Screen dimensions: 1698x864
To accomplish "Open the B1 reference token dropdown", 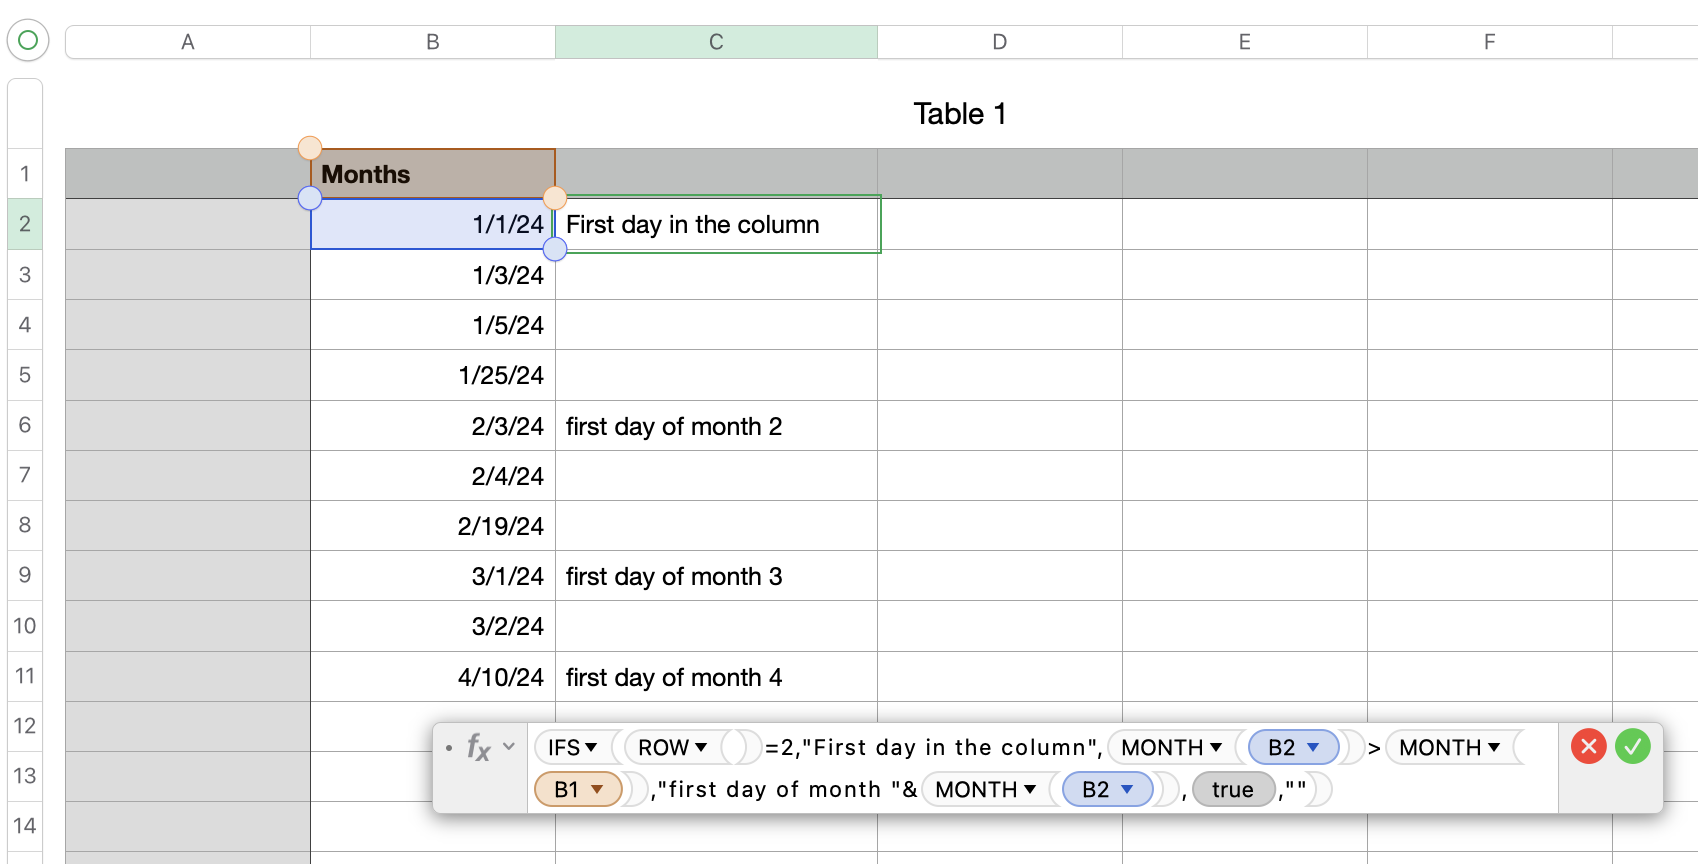I will (597, 789).
